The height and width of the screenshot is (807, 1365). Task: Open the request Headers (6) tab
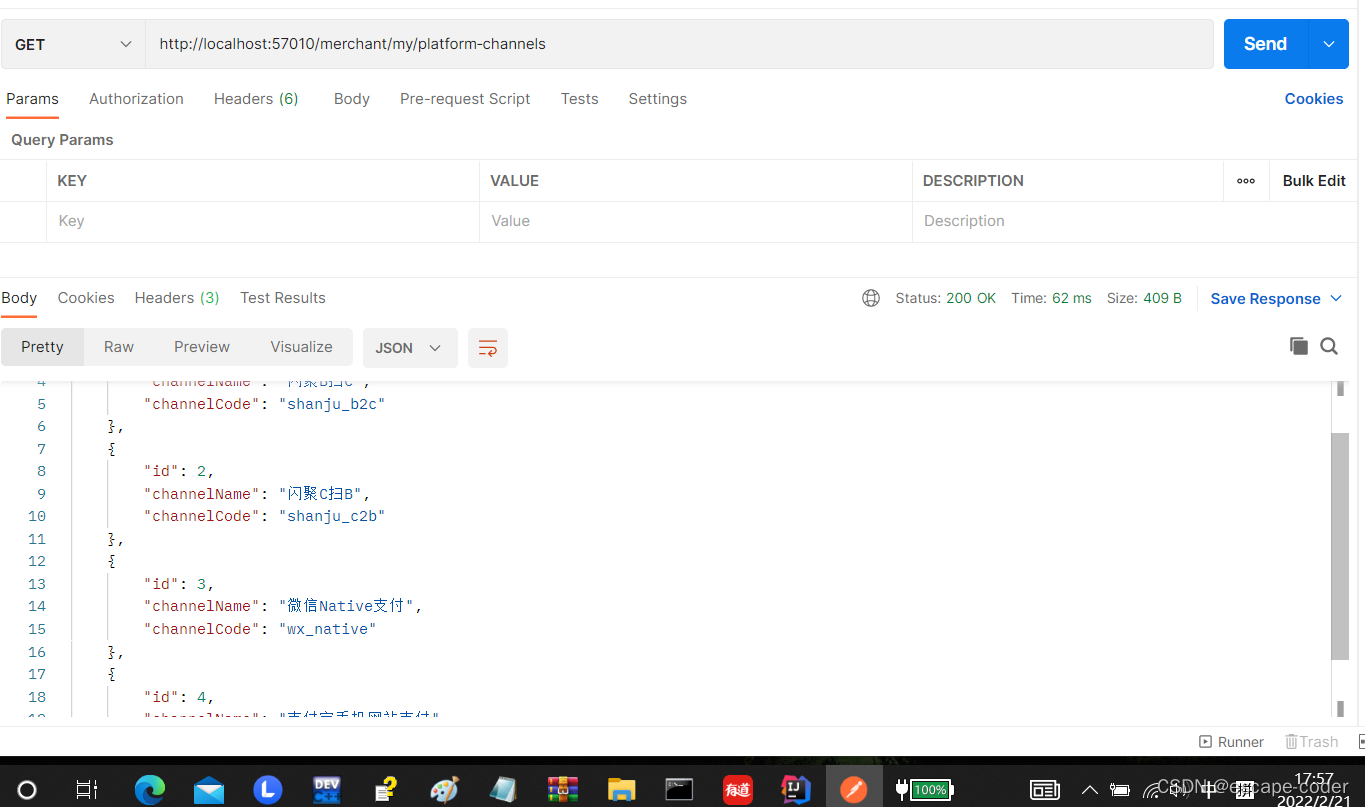coord(256,99)
